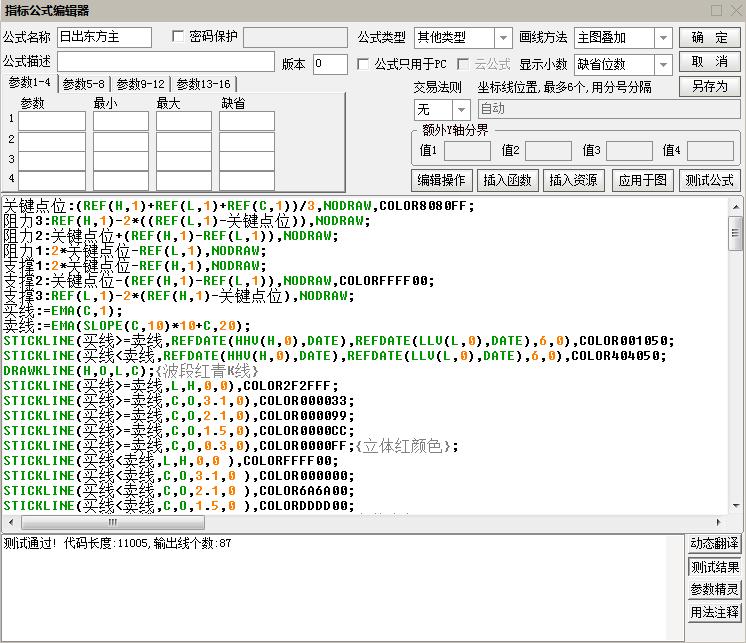Toggle the 云公式 checkbox
Screen dimensions: 746x643
point(463,64)
